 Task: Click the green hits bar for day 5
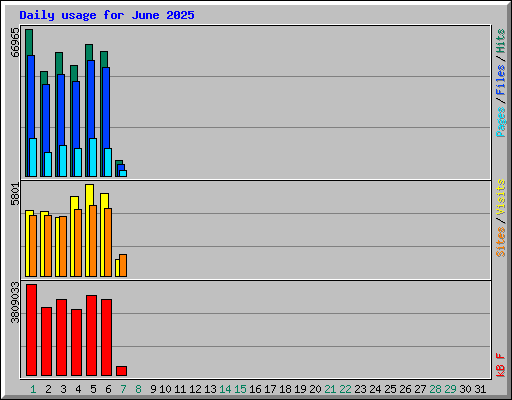pyautogui.click(x=89, y=52)
